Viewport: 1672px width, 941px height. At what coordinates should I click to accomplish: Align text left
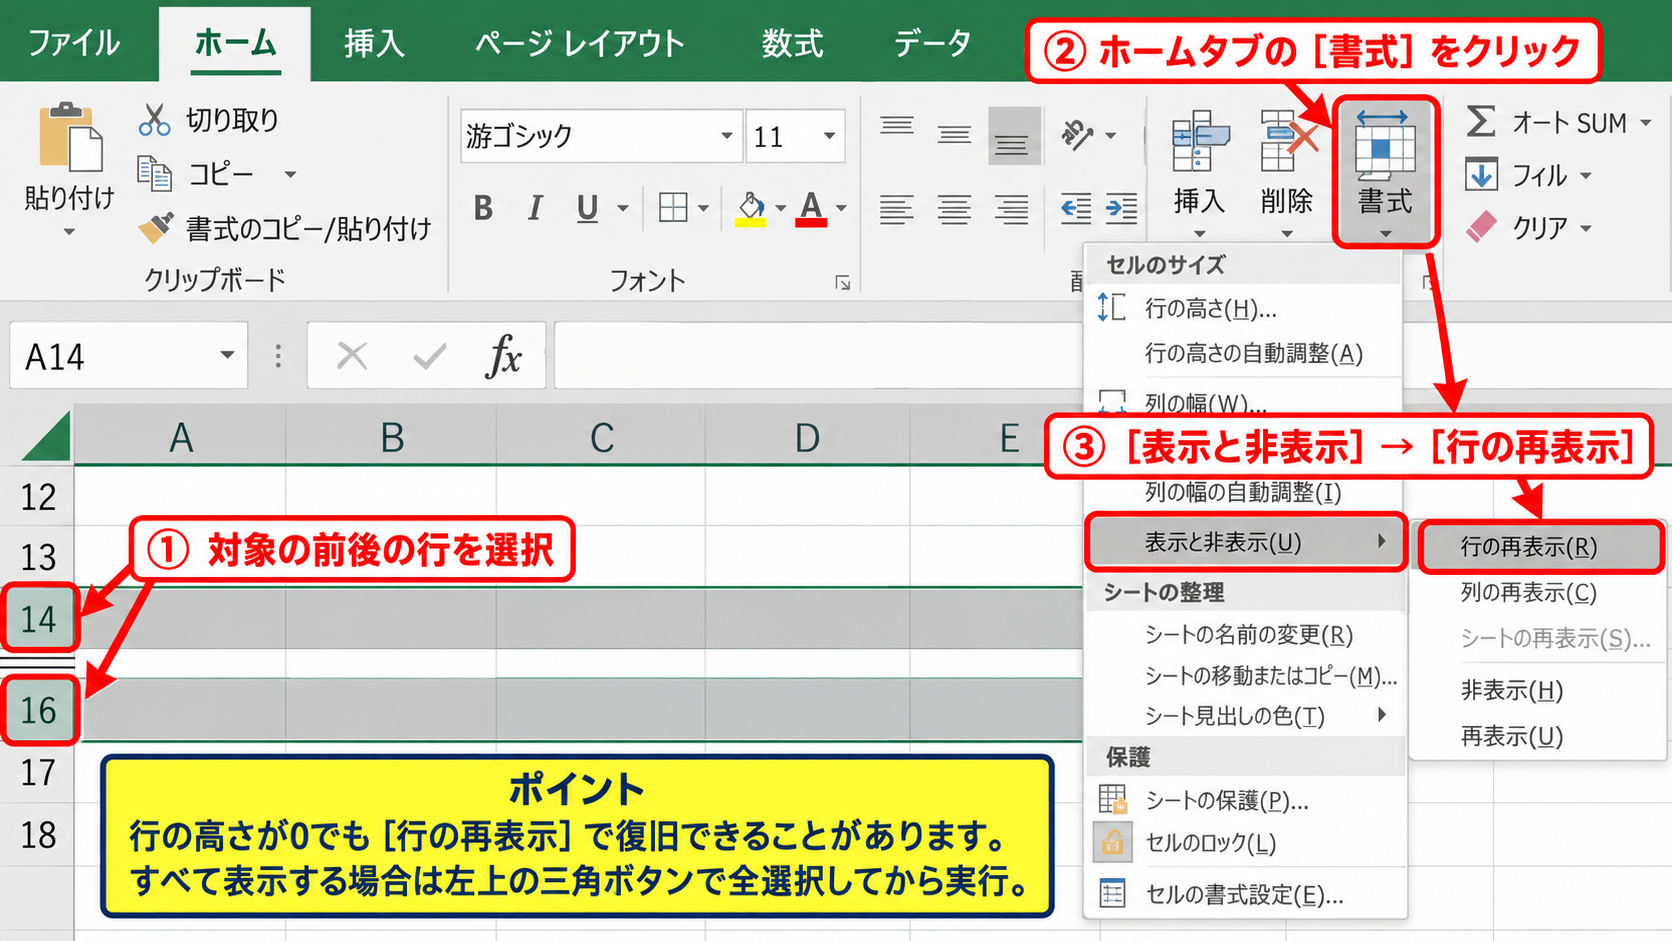896,209
